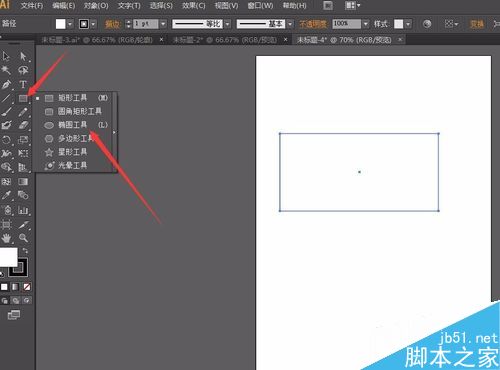Click the Swap Fill and Stroke arrows

click(25, 251)
